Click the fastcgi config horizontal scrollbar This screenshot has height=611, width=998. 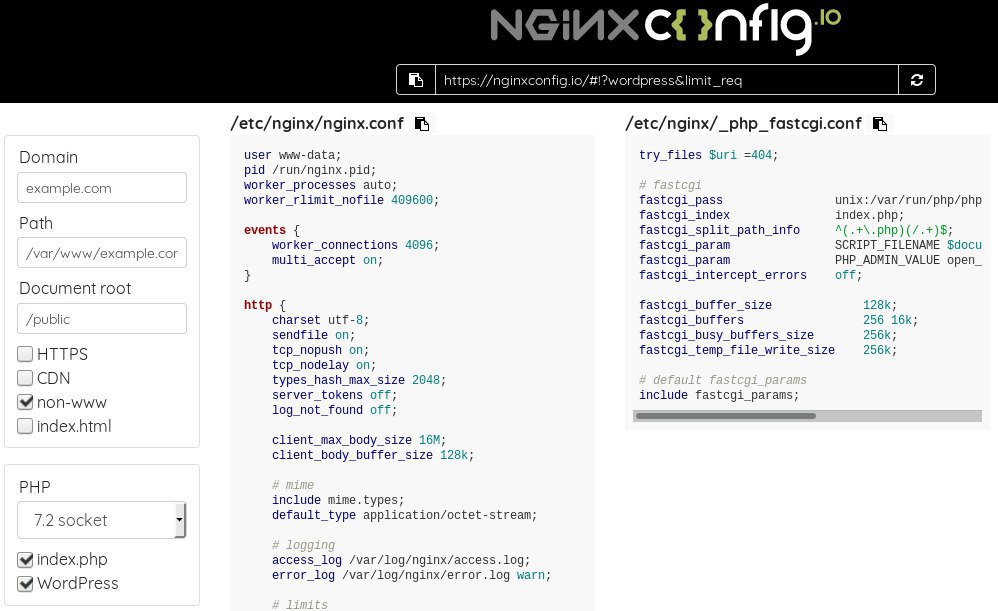pyautogui.click(x=726, y=416)
